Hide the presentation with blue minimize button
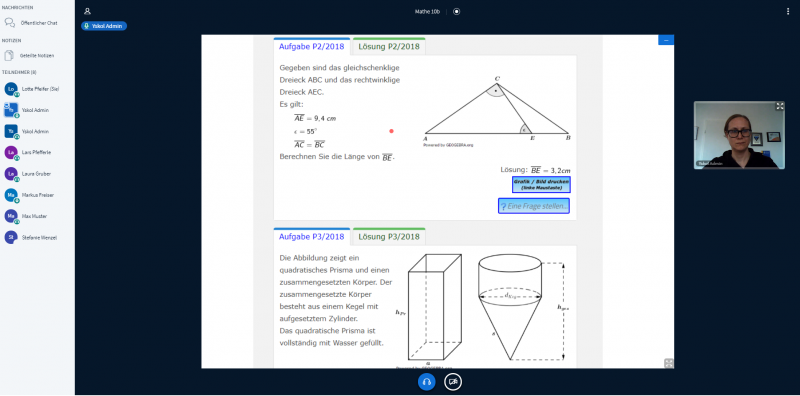Screen dimensions: 800x396 point(666,40)
